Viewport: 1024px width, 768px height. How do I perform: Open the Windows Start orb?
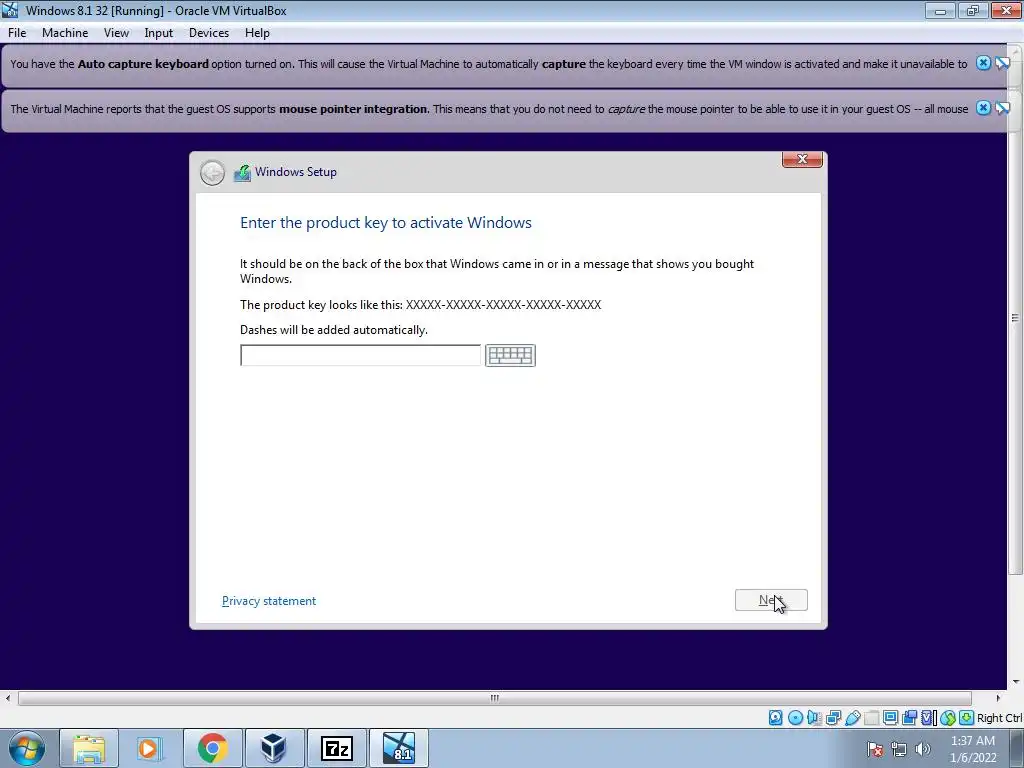pyautogui.click(x=27, y=748)
